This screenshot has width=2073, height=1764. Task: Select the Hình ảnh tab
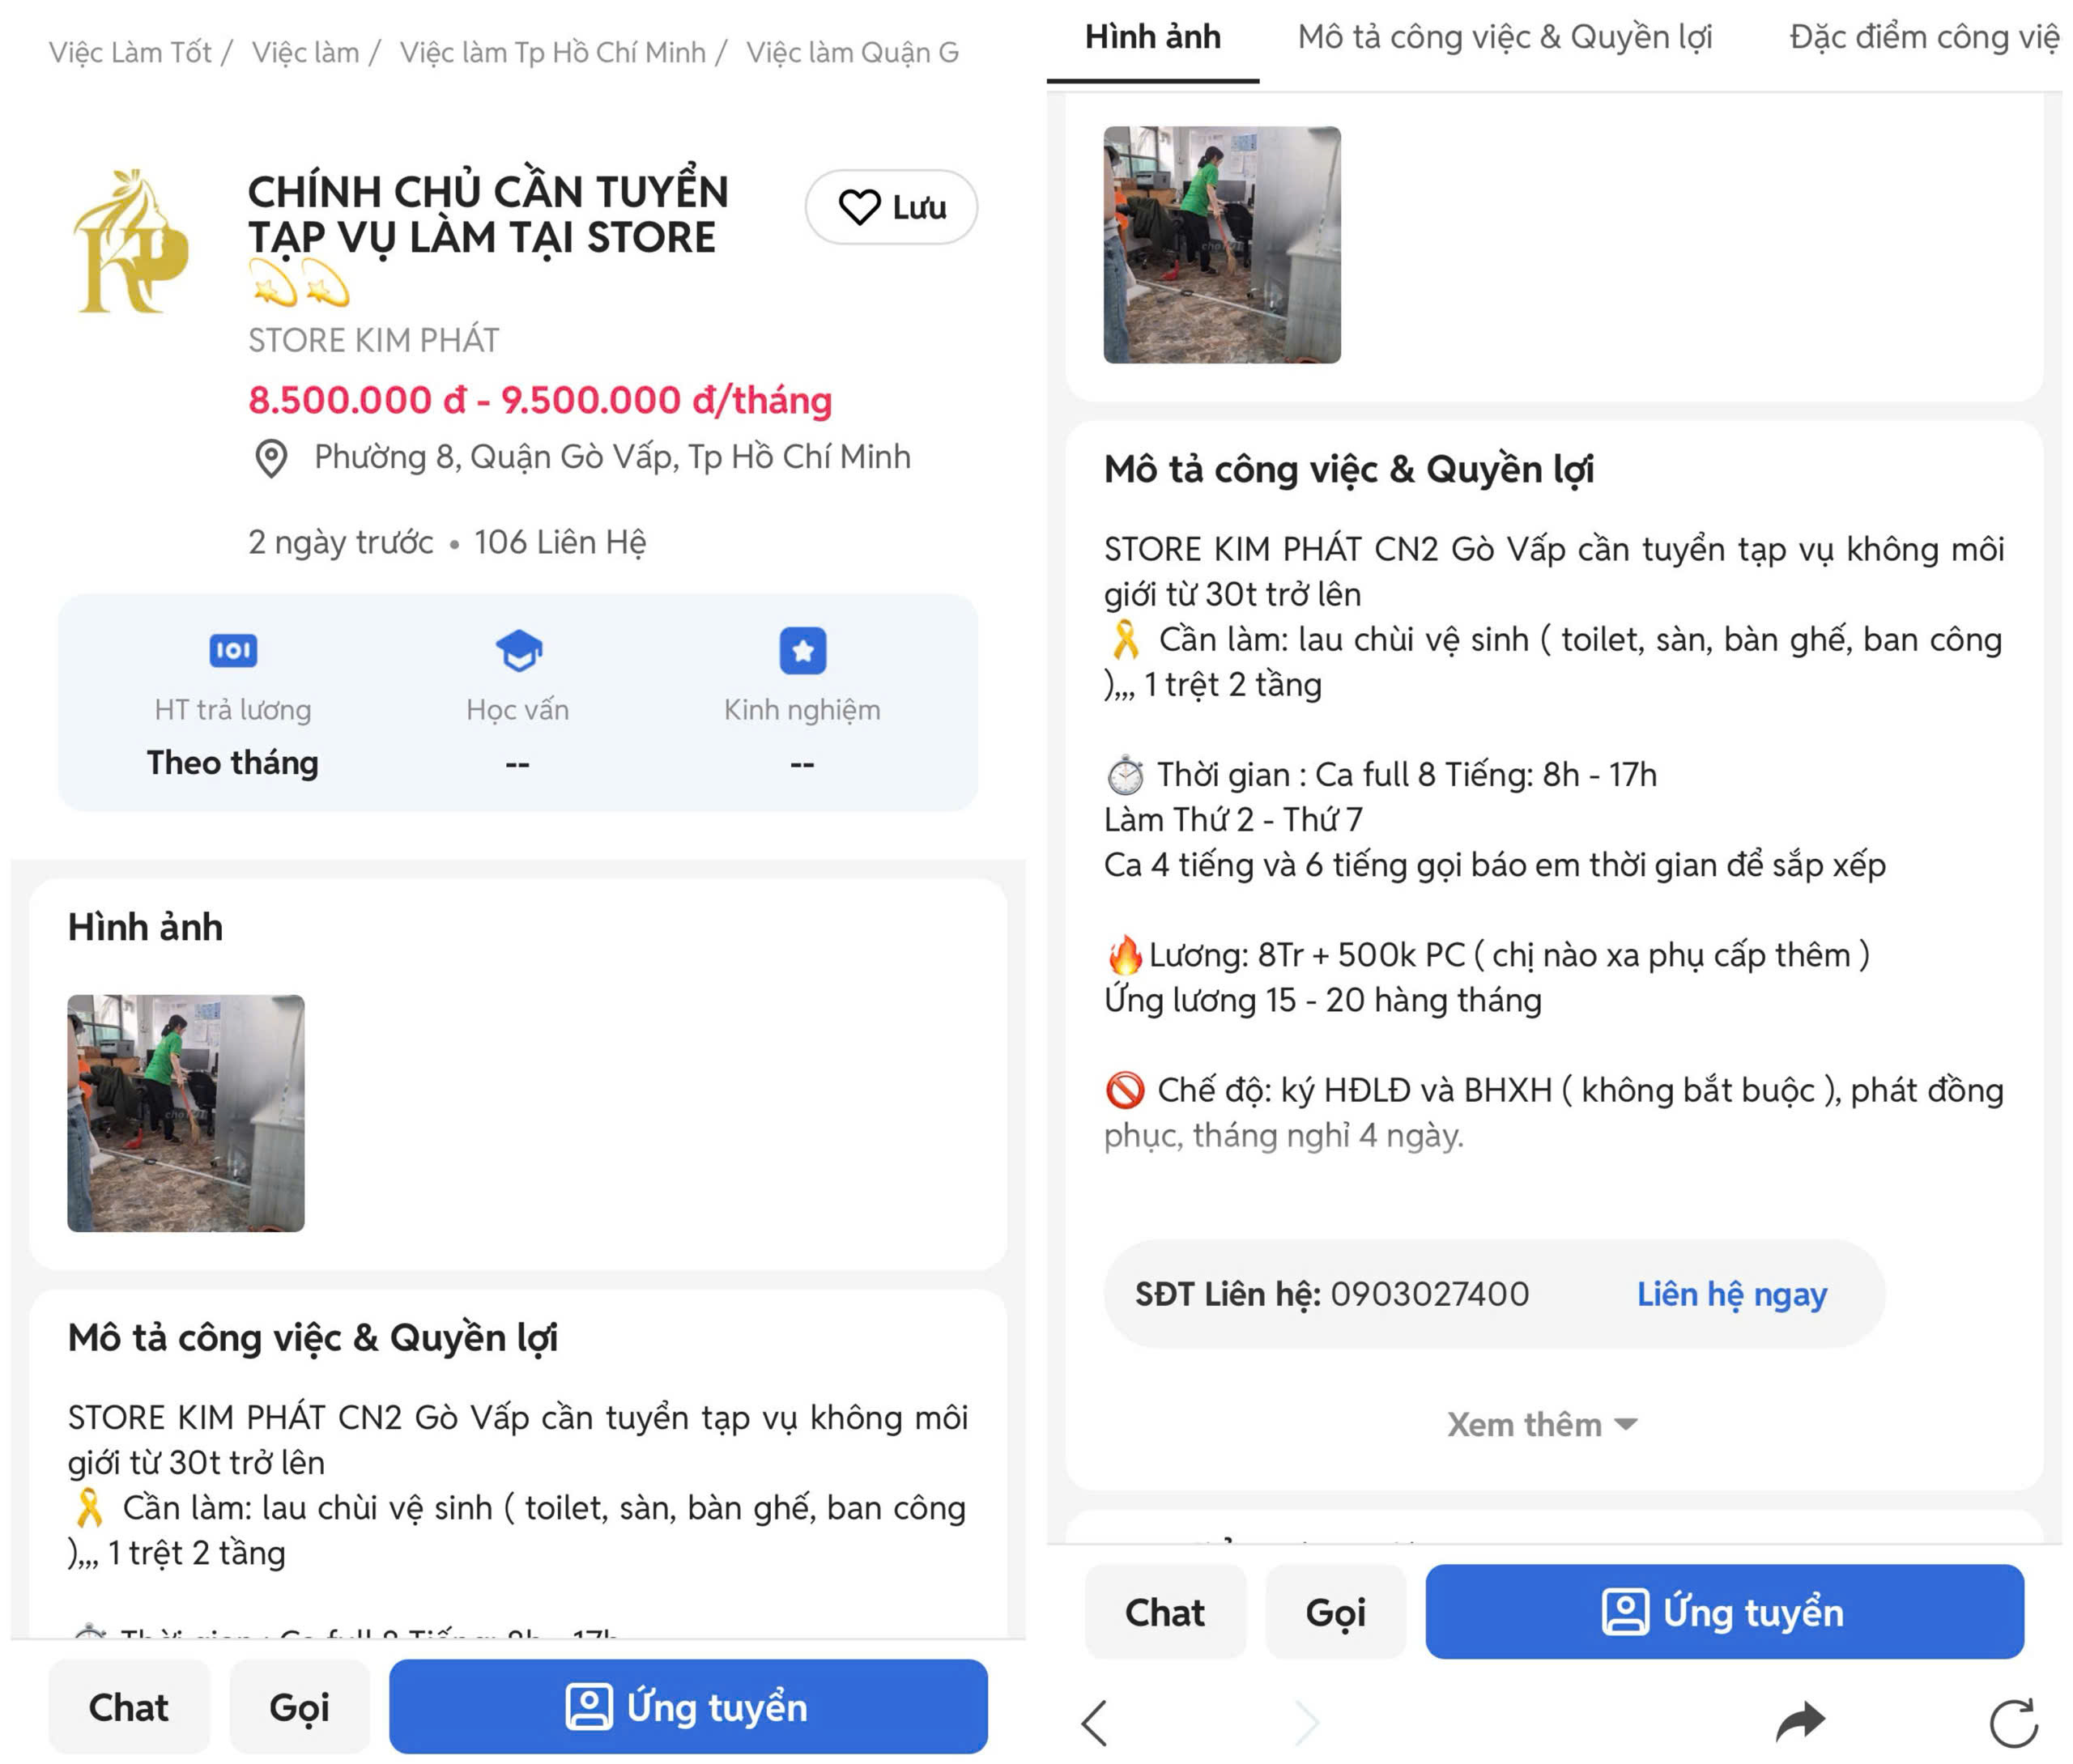tap(1152, 38)
